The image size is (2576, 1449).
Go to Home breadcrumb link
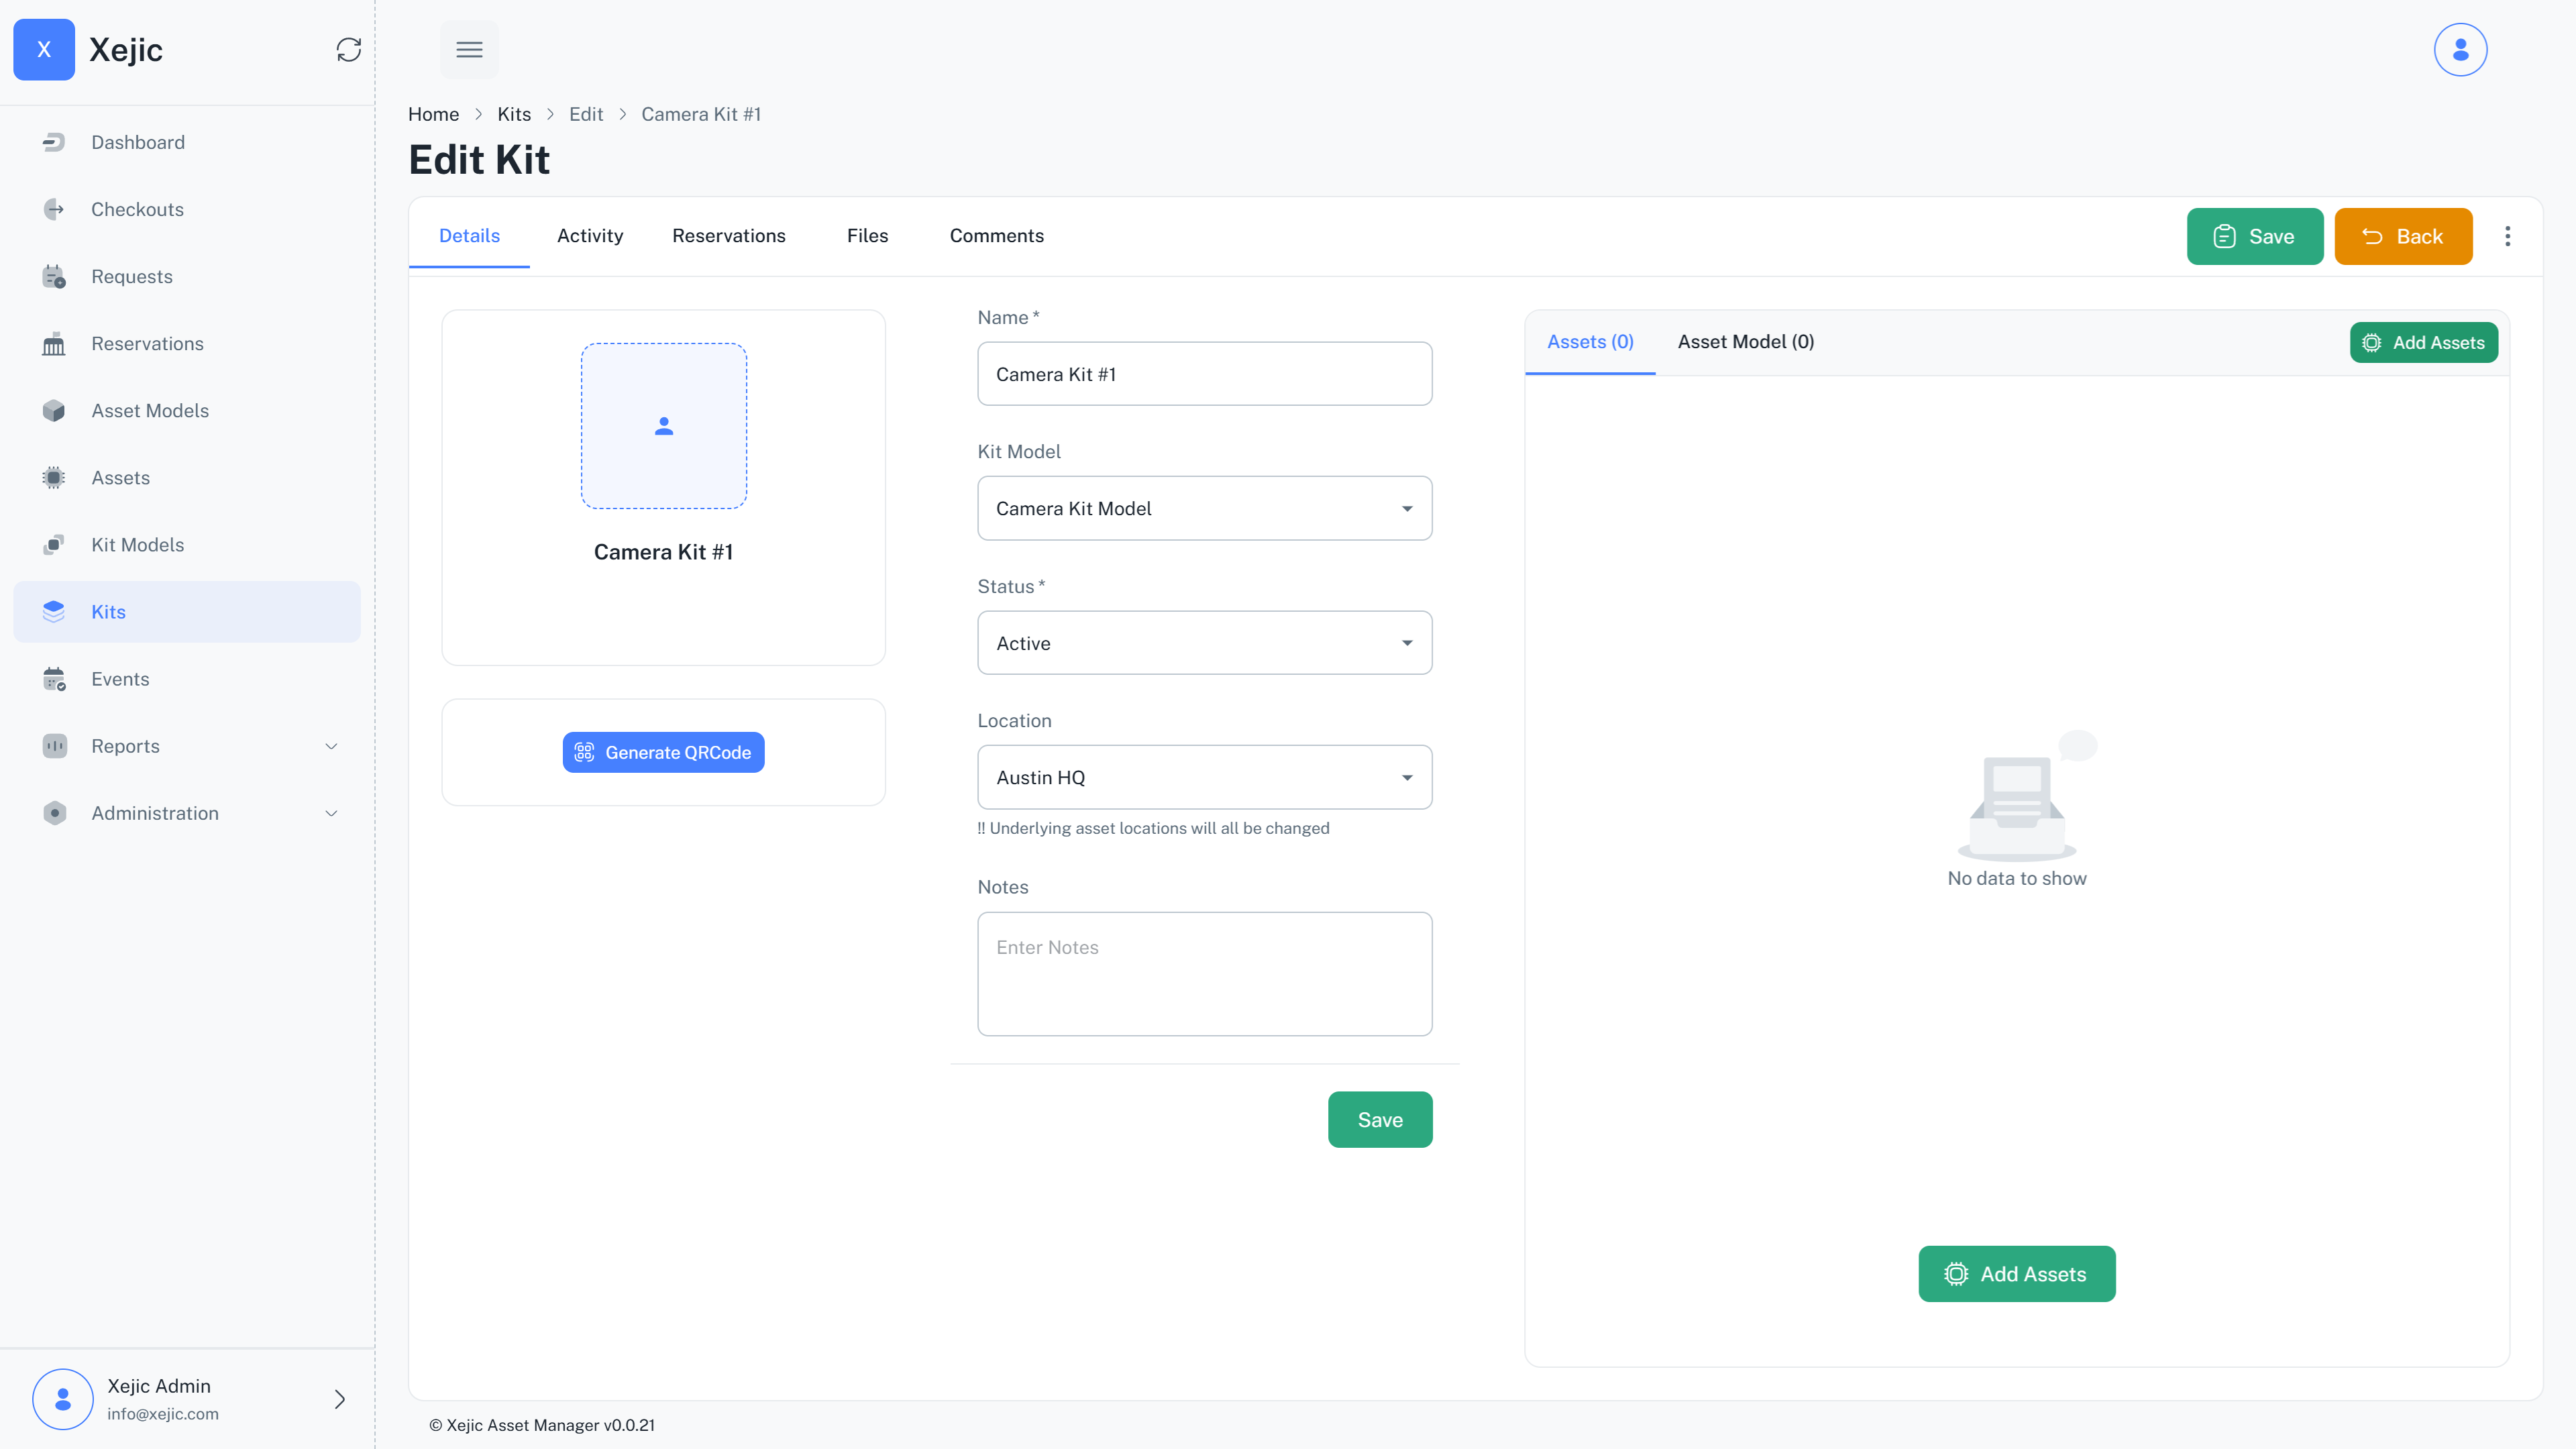[433, 114]
